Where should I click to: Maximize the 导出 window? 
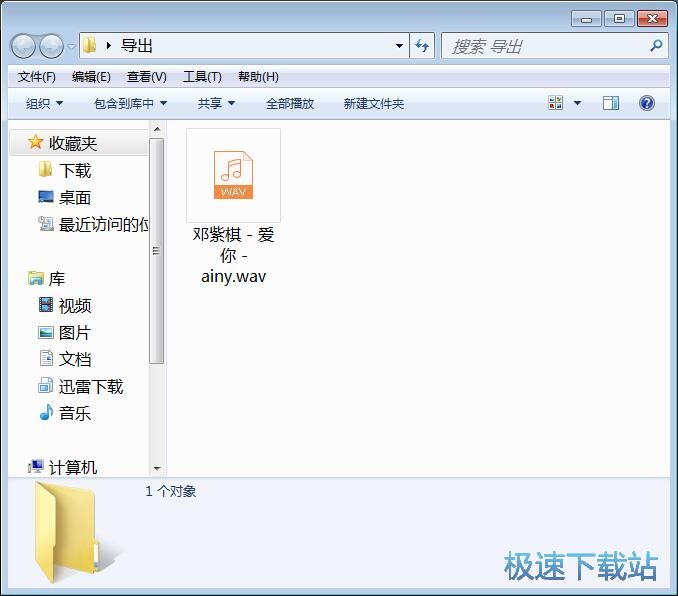point(619,19)
